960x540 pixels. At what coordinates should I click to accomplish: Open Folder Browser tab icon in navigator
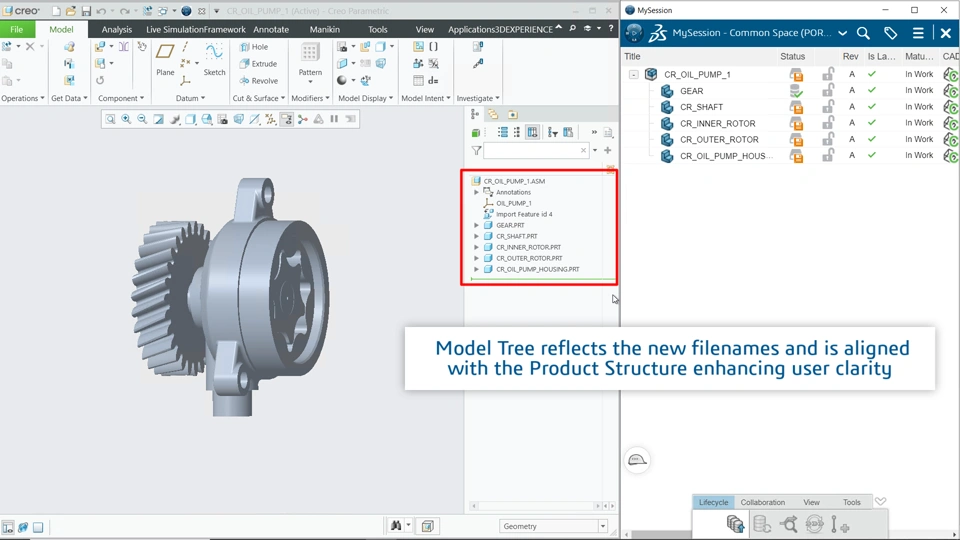(493, 114)
